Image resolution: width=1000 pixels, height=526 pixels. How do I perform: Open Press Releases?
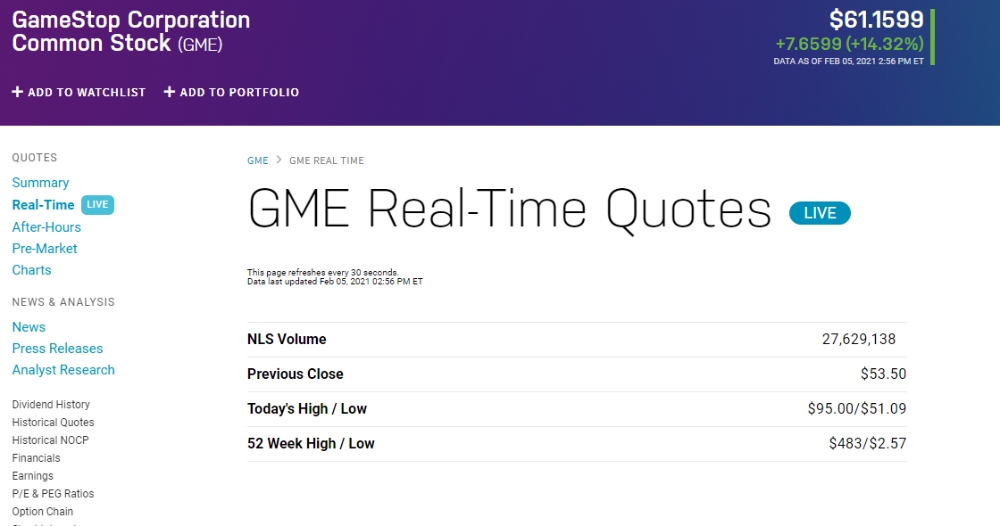57,349
